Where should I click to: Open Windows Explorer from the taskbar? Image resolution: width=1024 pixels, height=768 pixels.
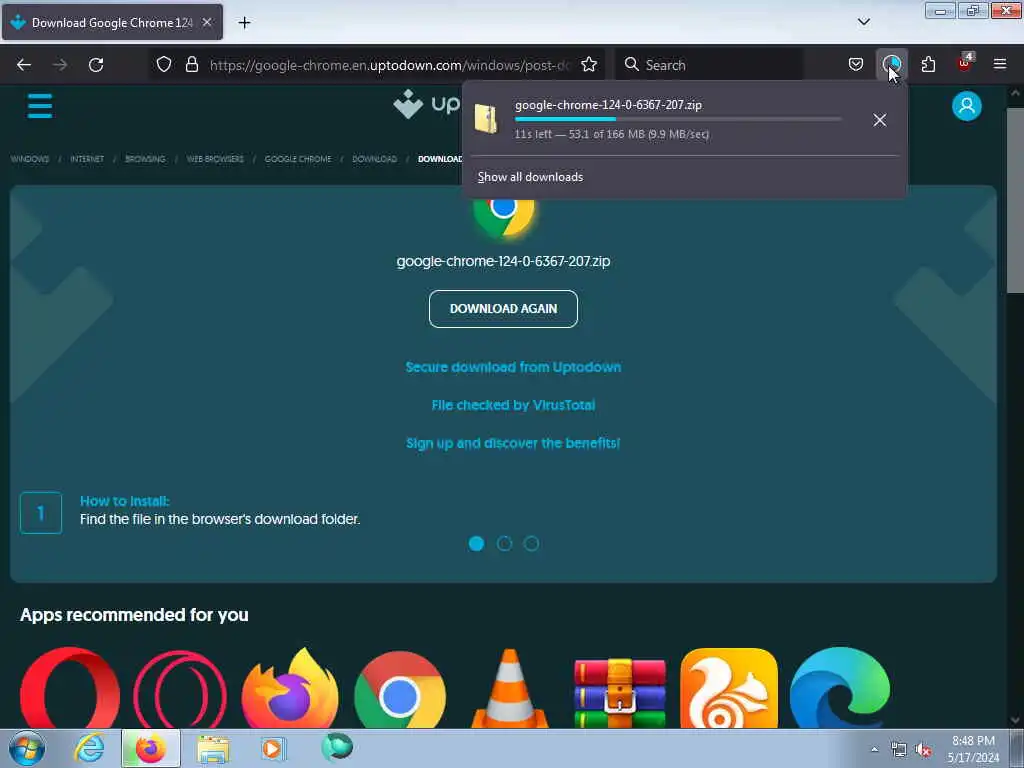[213, 749]
